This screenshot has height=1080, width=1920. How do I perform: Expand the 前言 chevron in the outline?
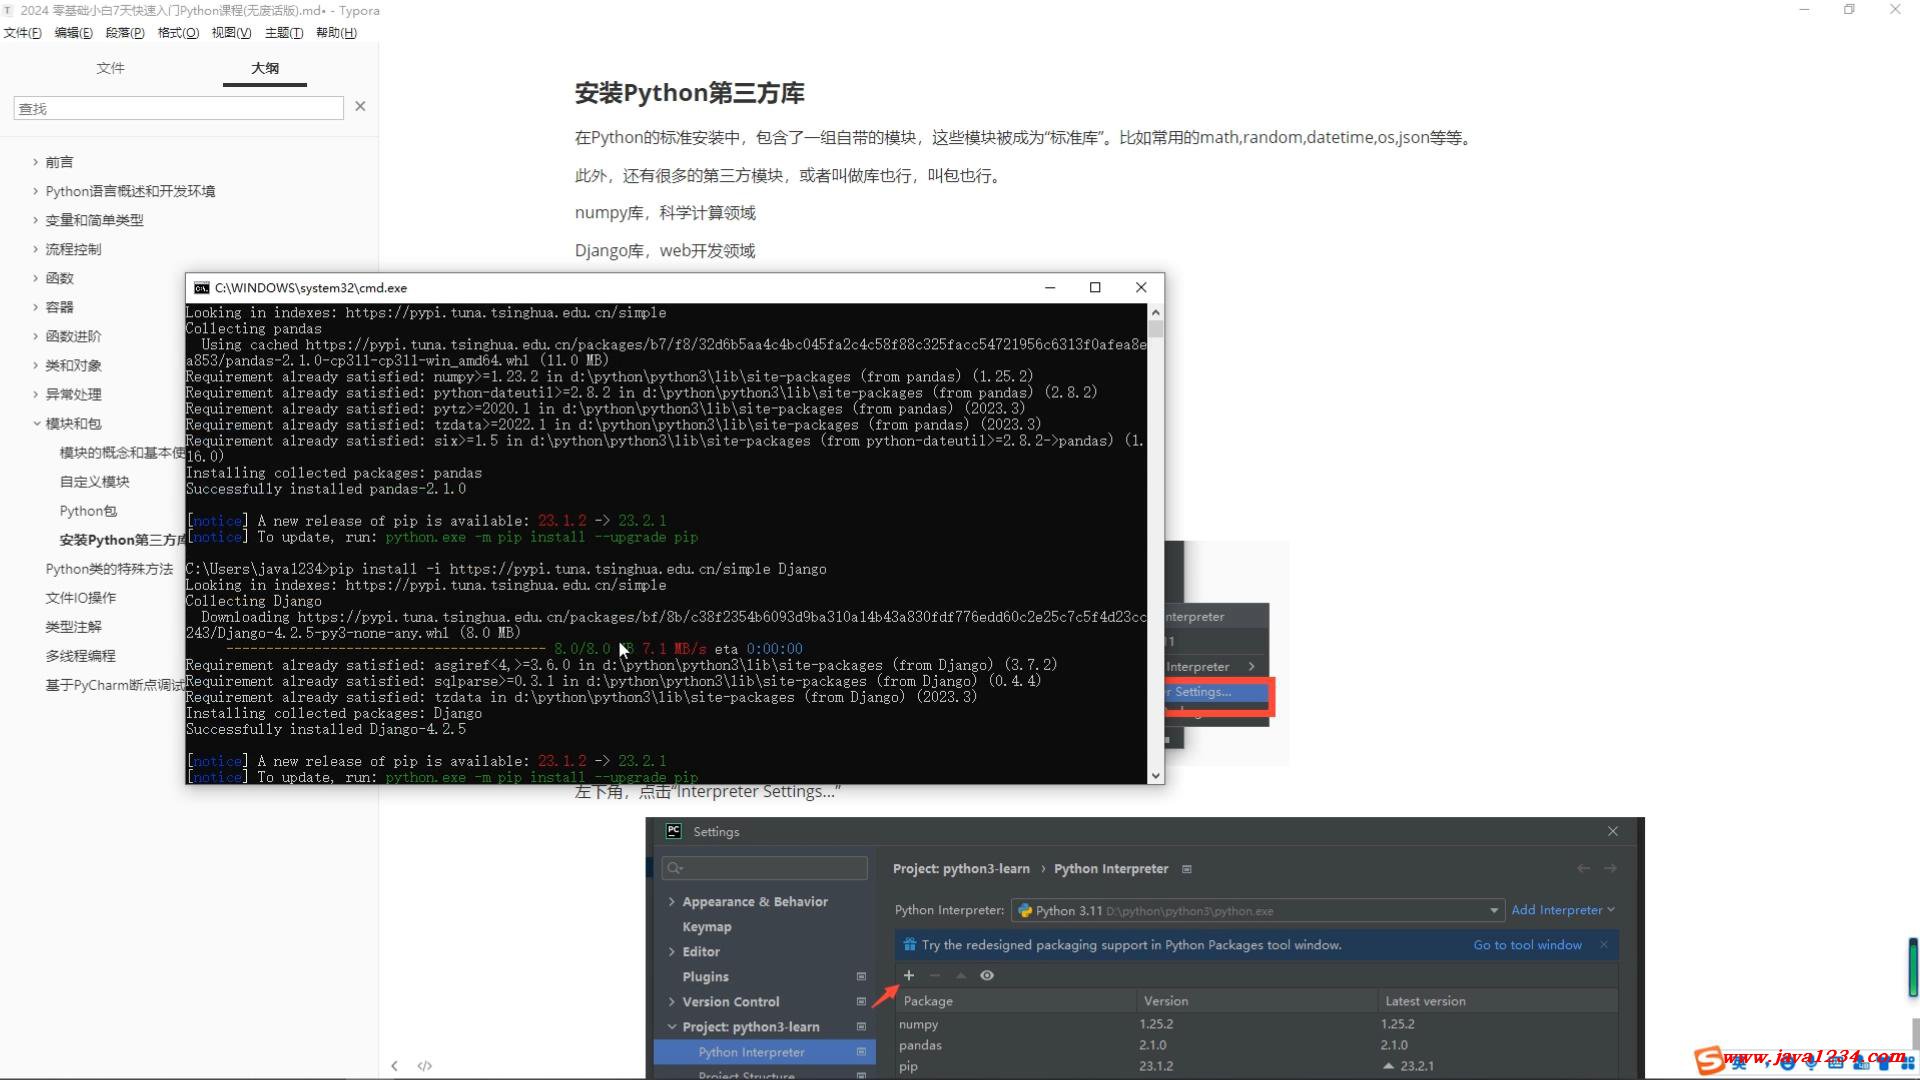click(x=35, y=162)
